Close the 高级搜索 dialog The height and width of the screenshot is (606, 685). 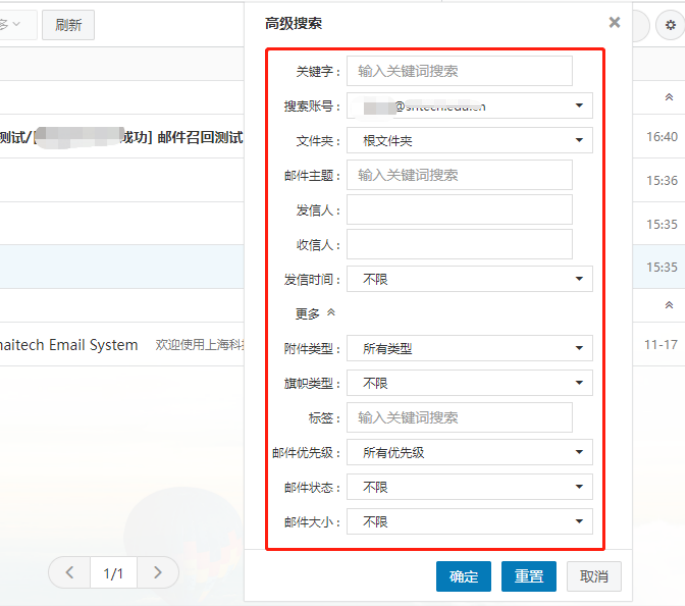614,22
